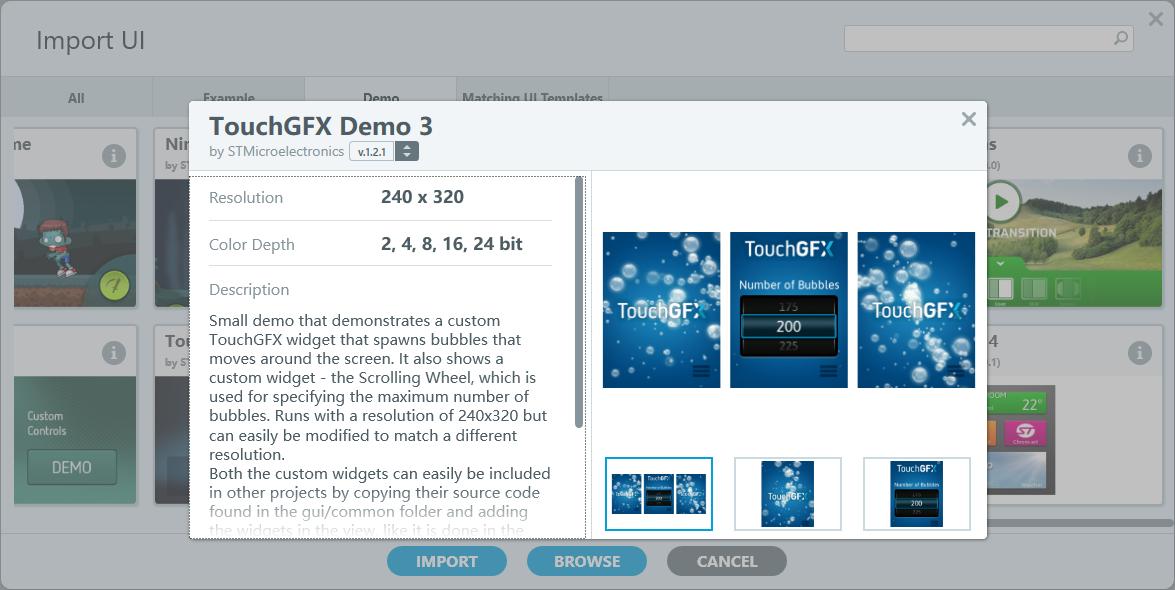Switch to the All tab
This screenshot has height=590, width=1175.
(x=76, y=98)
